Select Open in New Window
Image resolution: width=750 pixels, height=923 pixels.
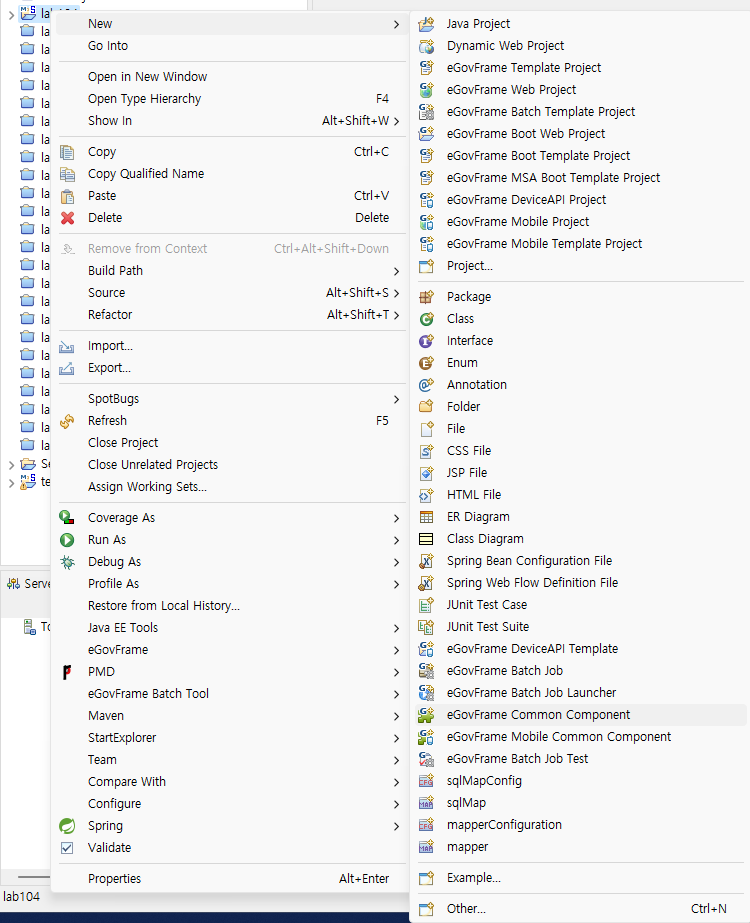click(x=147, y=77)
